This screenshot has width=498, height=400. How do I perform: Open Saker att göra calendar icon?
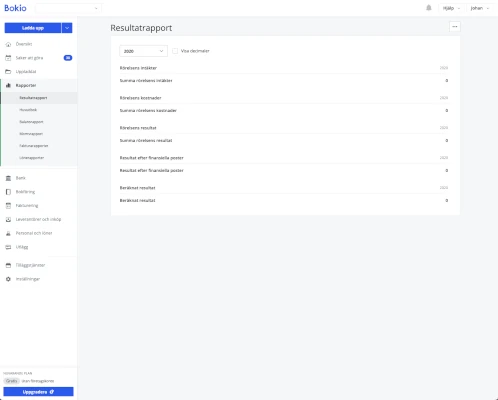[x=8, y=58]
